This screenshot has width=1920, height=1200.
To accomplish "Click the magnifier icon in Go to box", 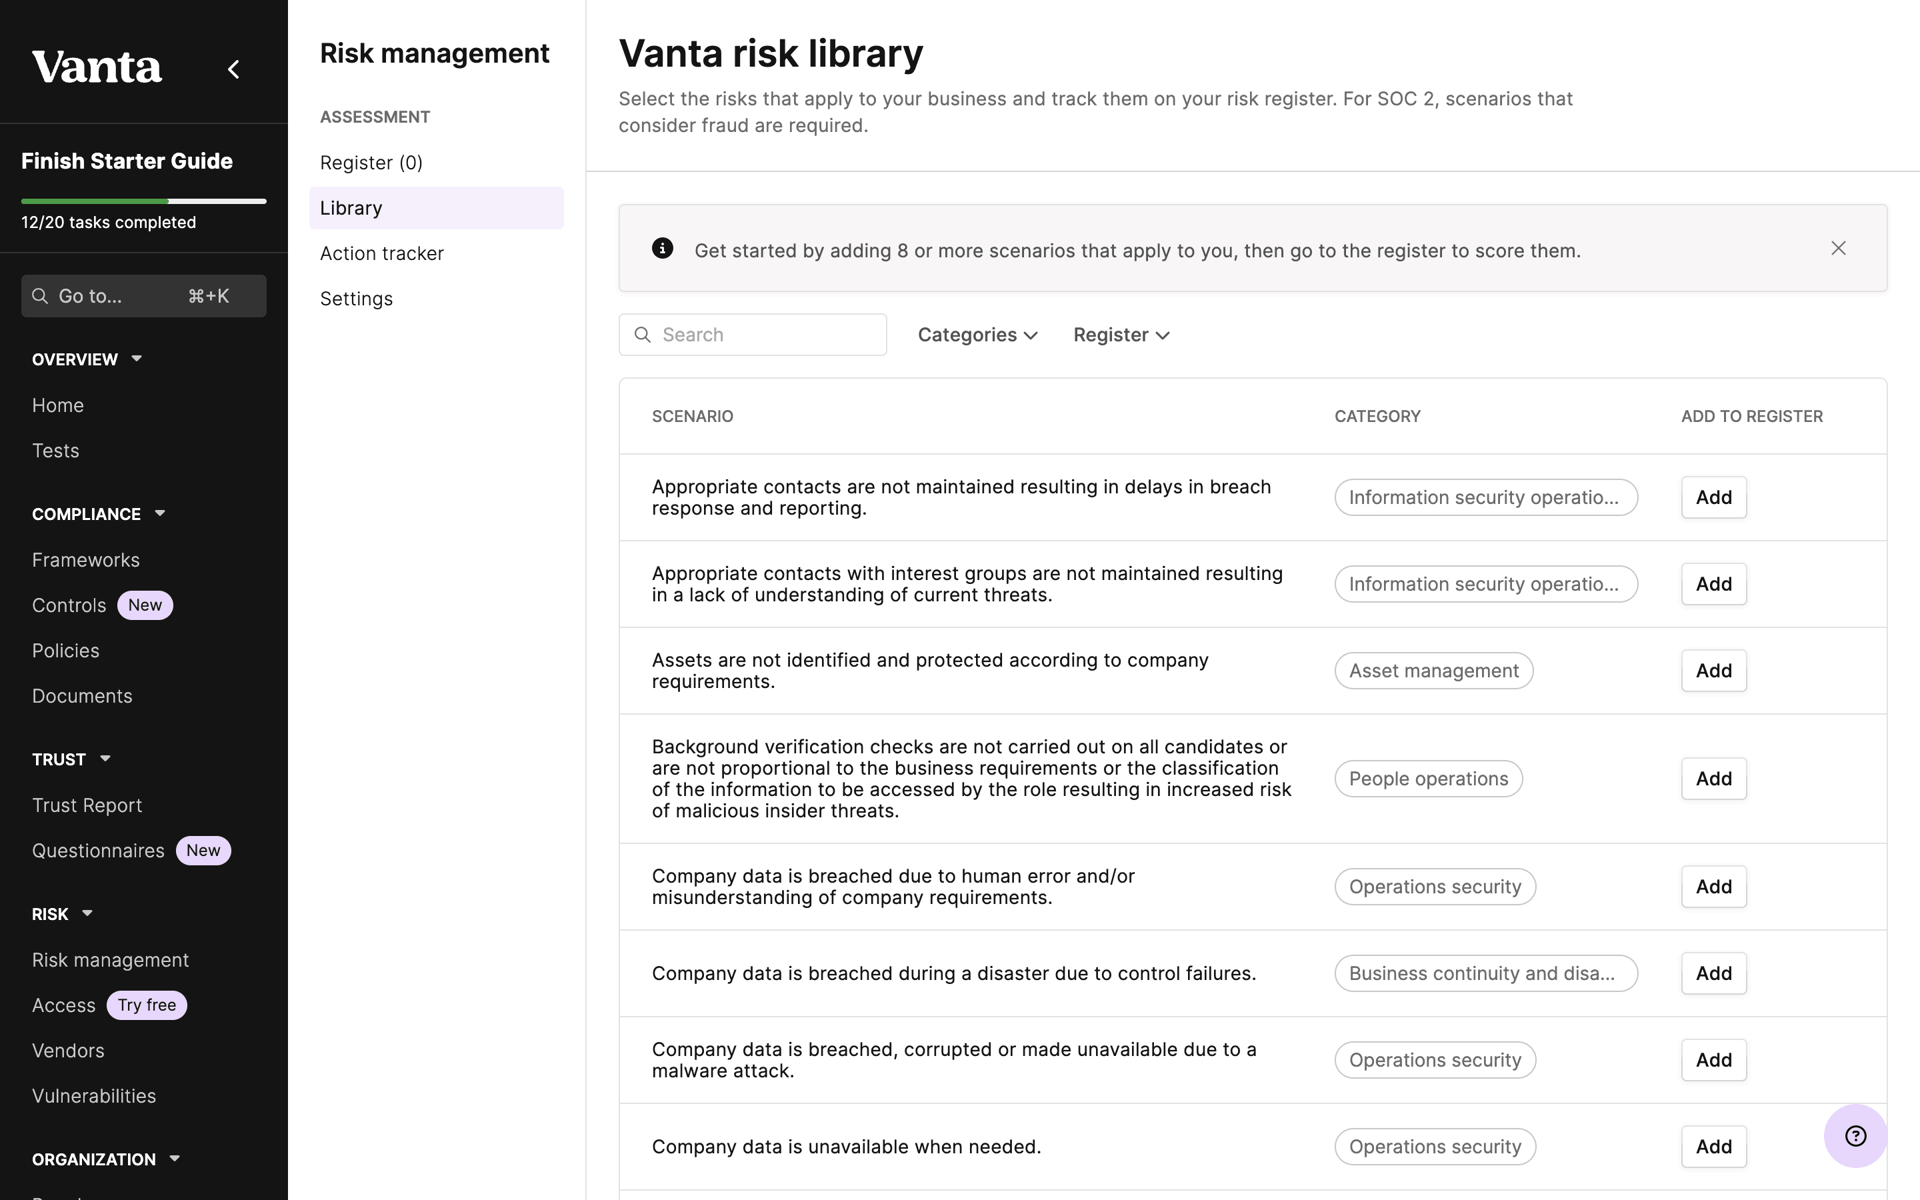I will [40, 296].
